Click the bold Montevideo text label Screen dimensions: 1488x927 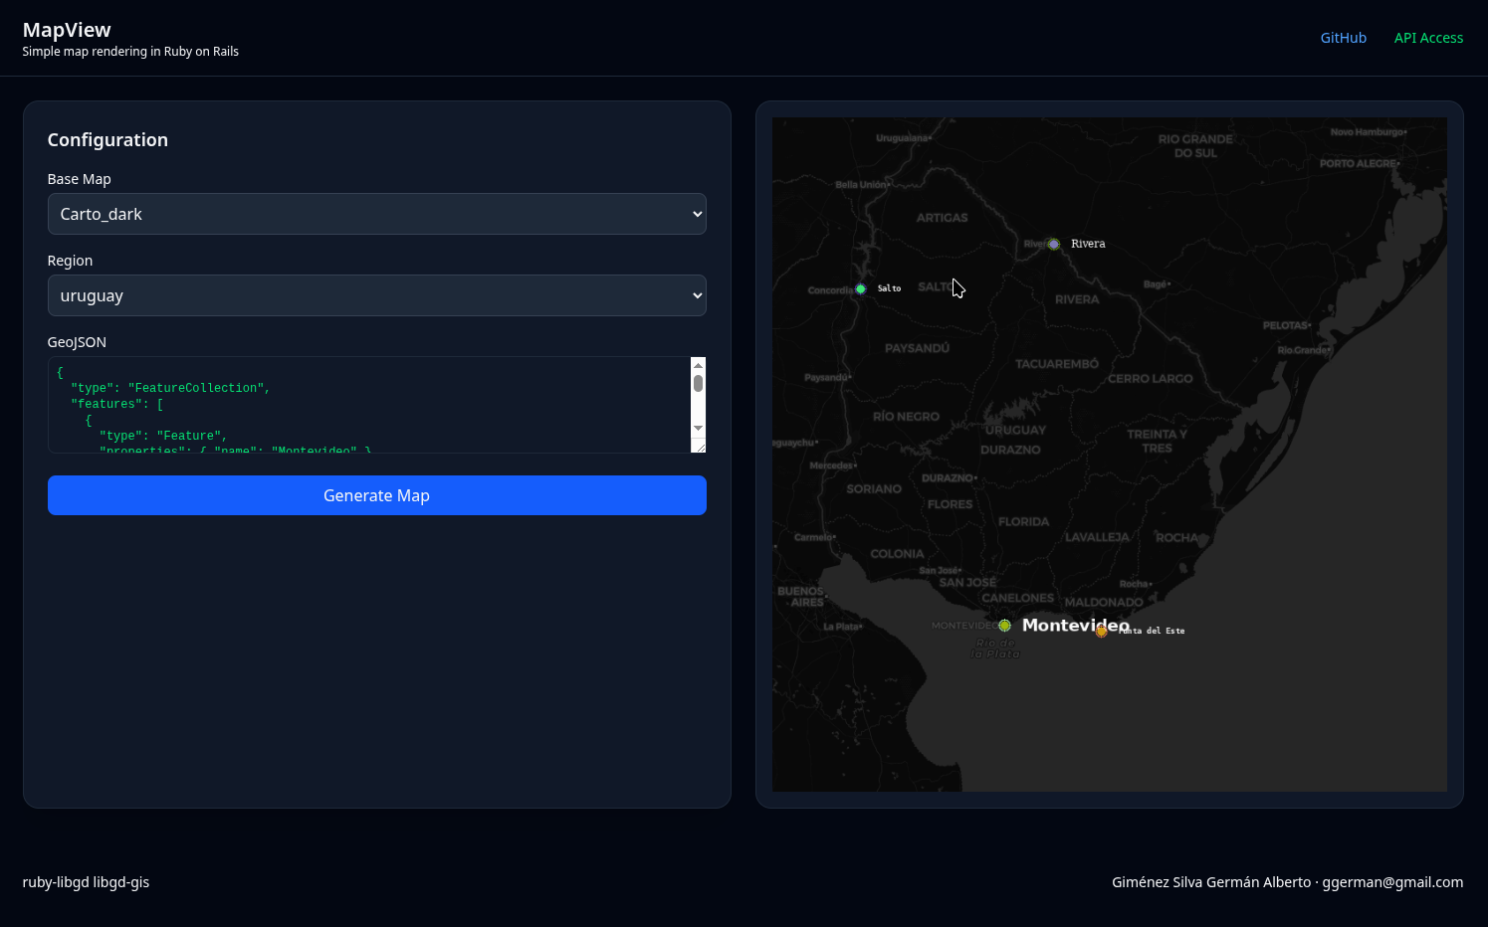(x=1075, y=625)
